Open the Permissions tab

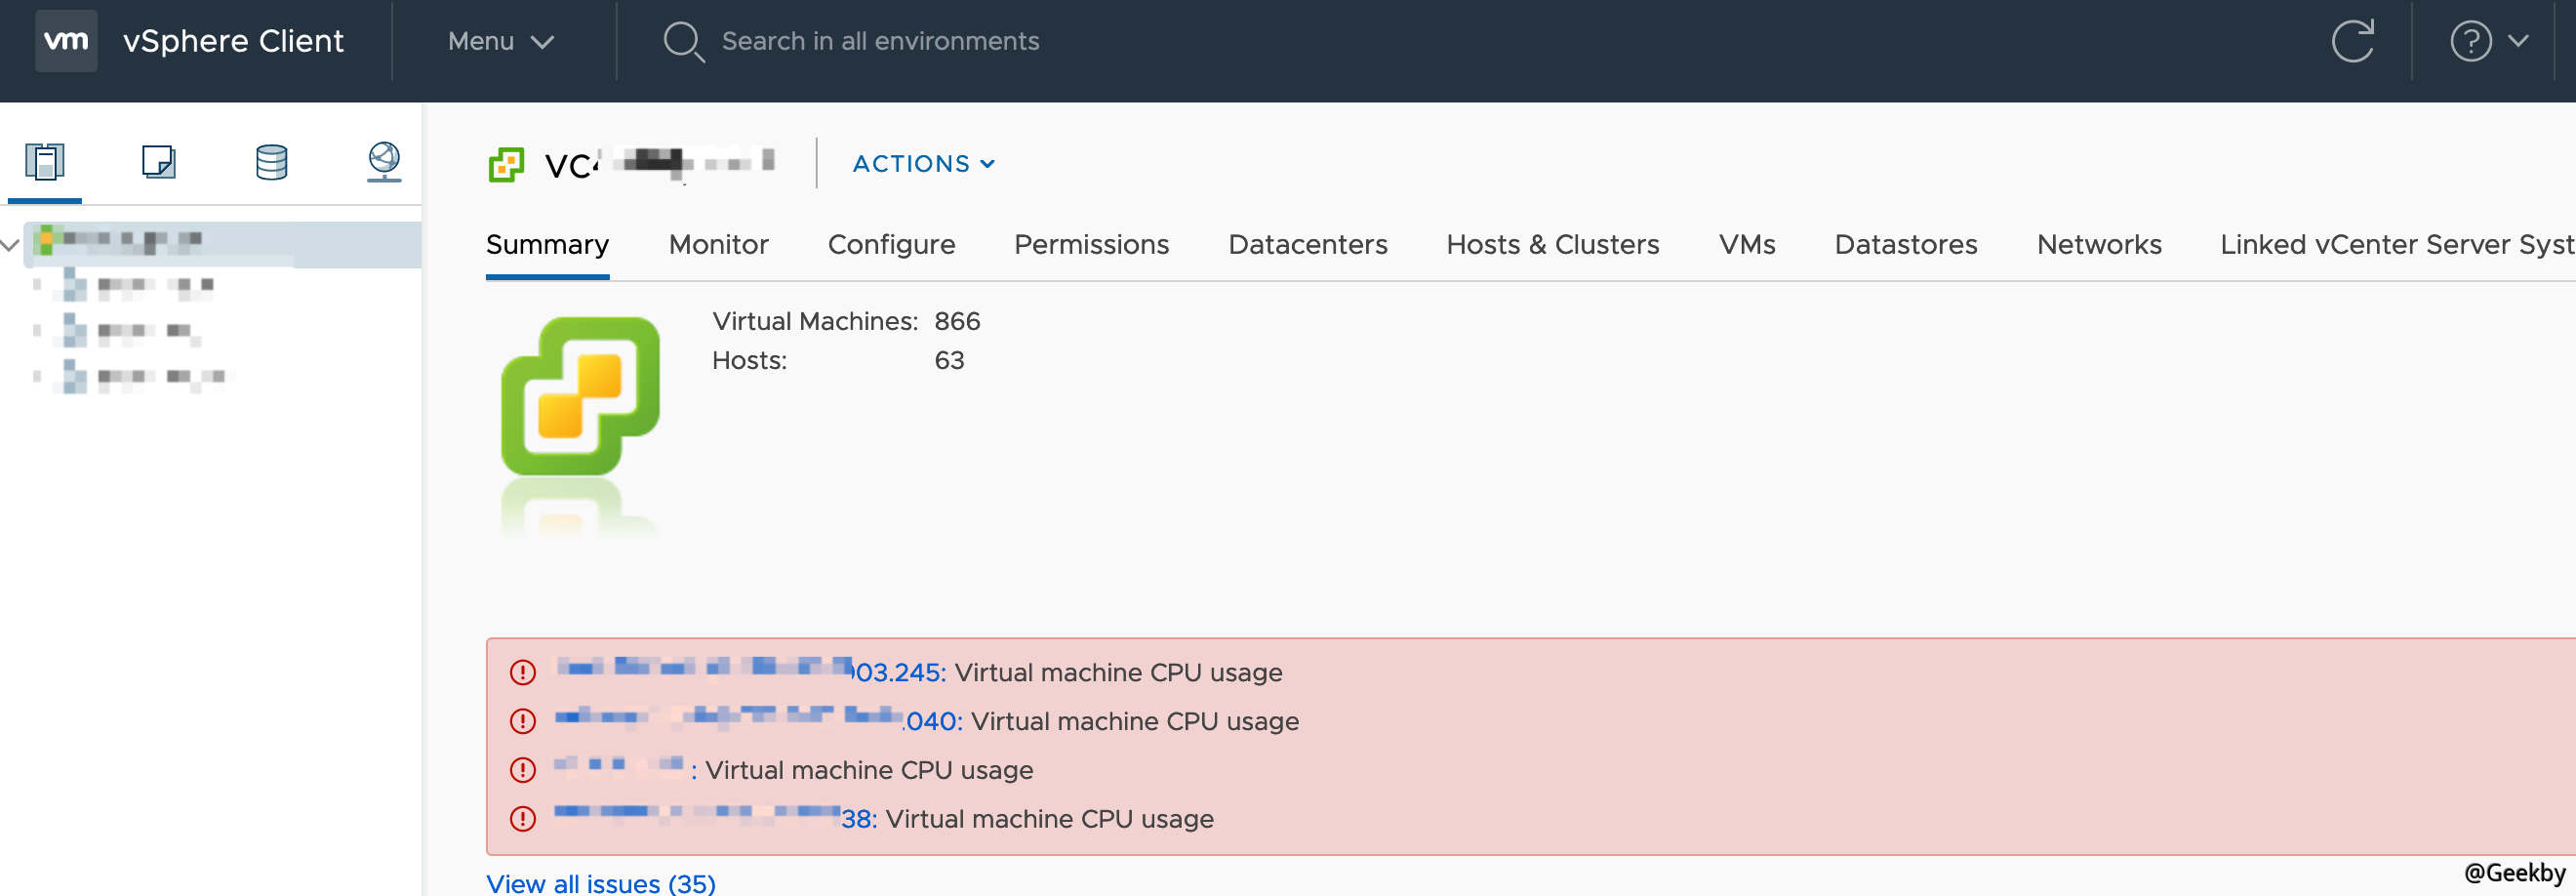(x=1090, y=245)
